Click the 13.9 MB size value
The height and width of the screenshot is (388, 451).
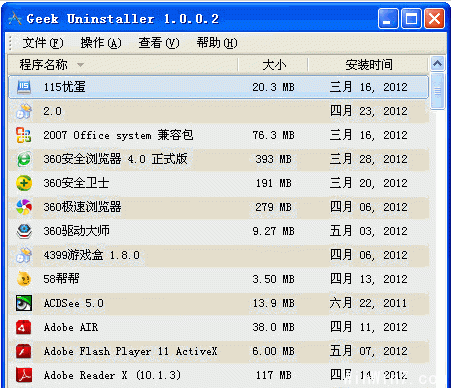click(x=273, y=303)
